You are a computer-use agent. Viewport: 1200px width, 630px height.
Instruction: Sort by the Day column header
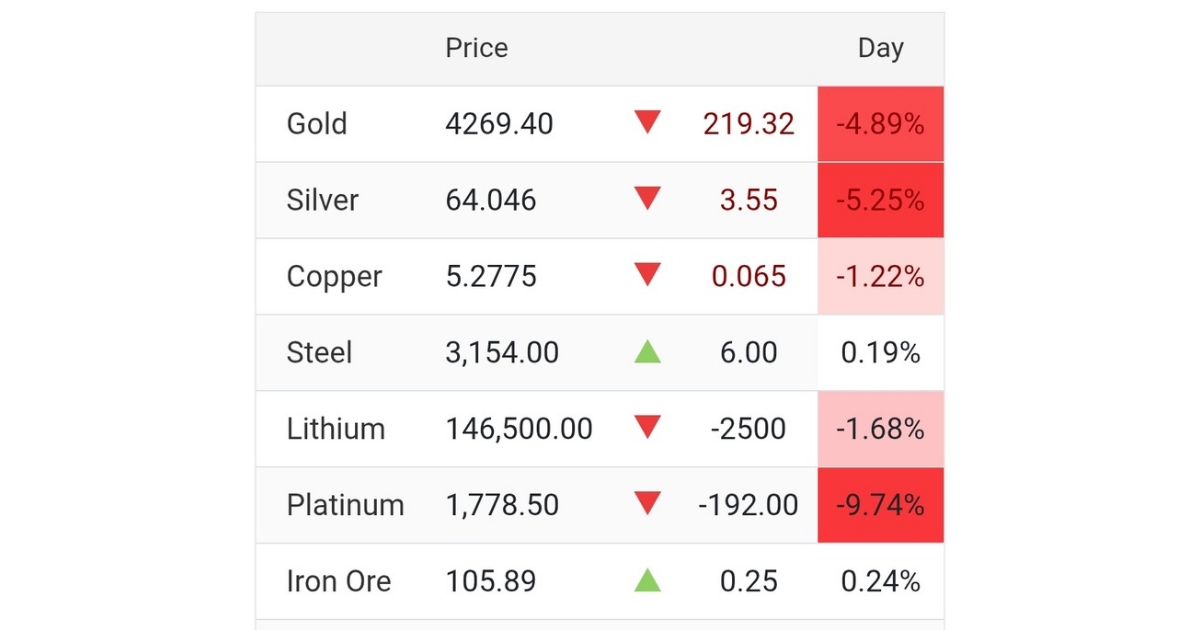pyautogui.click(x=881, y=49)
